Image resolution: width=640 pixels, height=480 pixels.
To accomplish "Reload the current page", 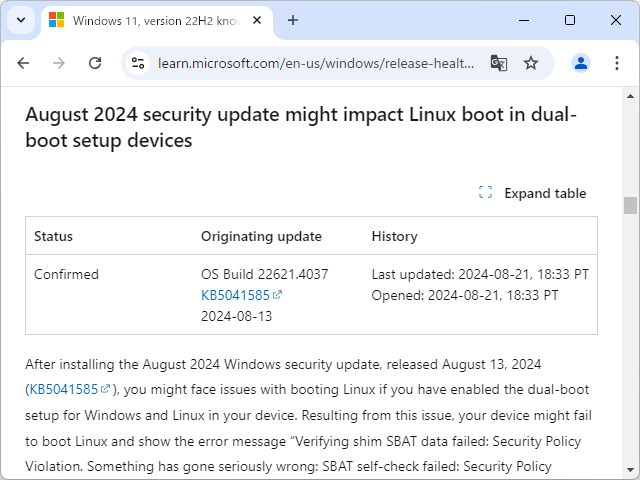I will click(95, 63).
